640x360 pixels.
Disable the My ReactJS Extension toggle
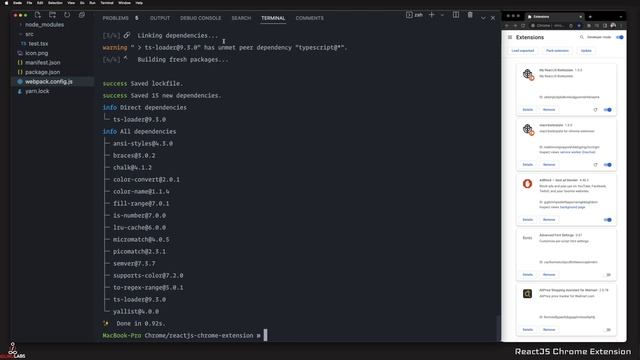point(607,110)
